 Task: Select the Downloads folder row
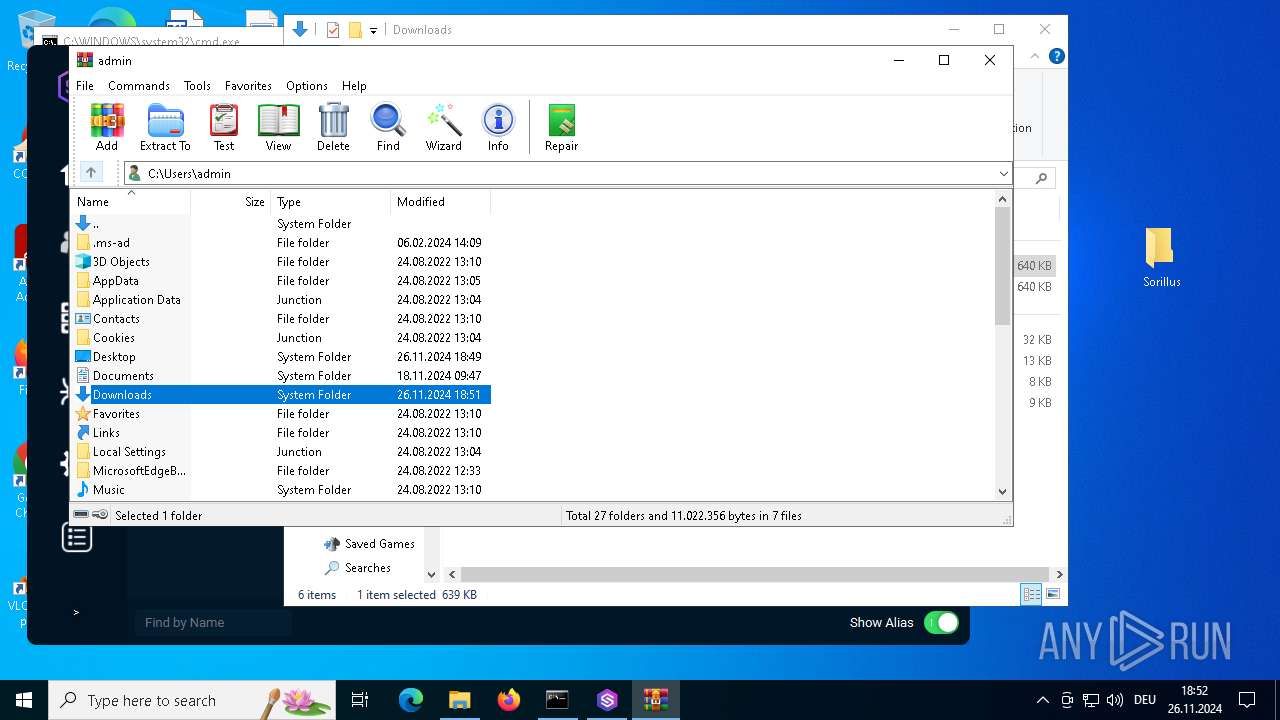point(281,395)
